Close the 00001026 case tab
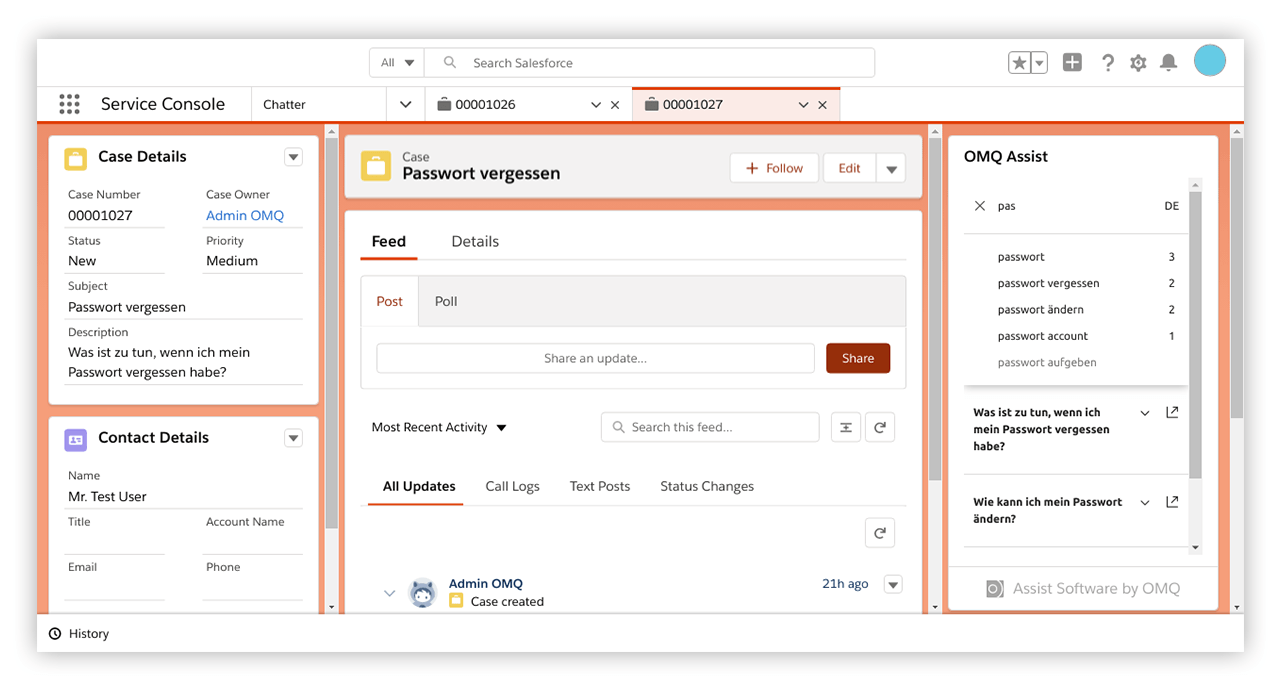The height and width of the screenshot is (690, 1280). tap(615, 105)
